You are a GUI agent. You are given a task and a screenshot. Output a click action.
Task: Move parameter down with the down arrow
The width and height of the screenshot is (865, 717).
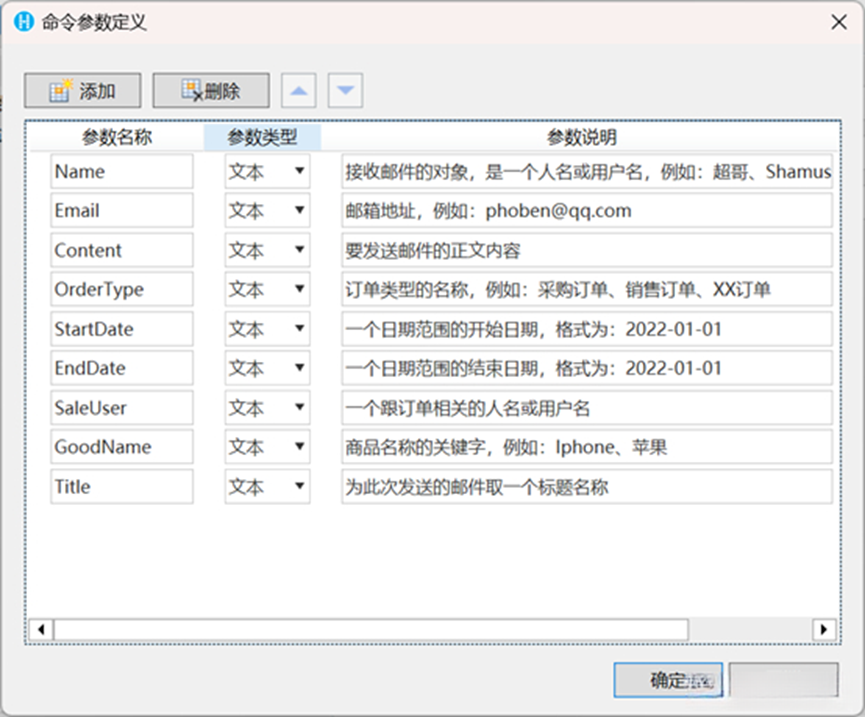pos(345,90)
